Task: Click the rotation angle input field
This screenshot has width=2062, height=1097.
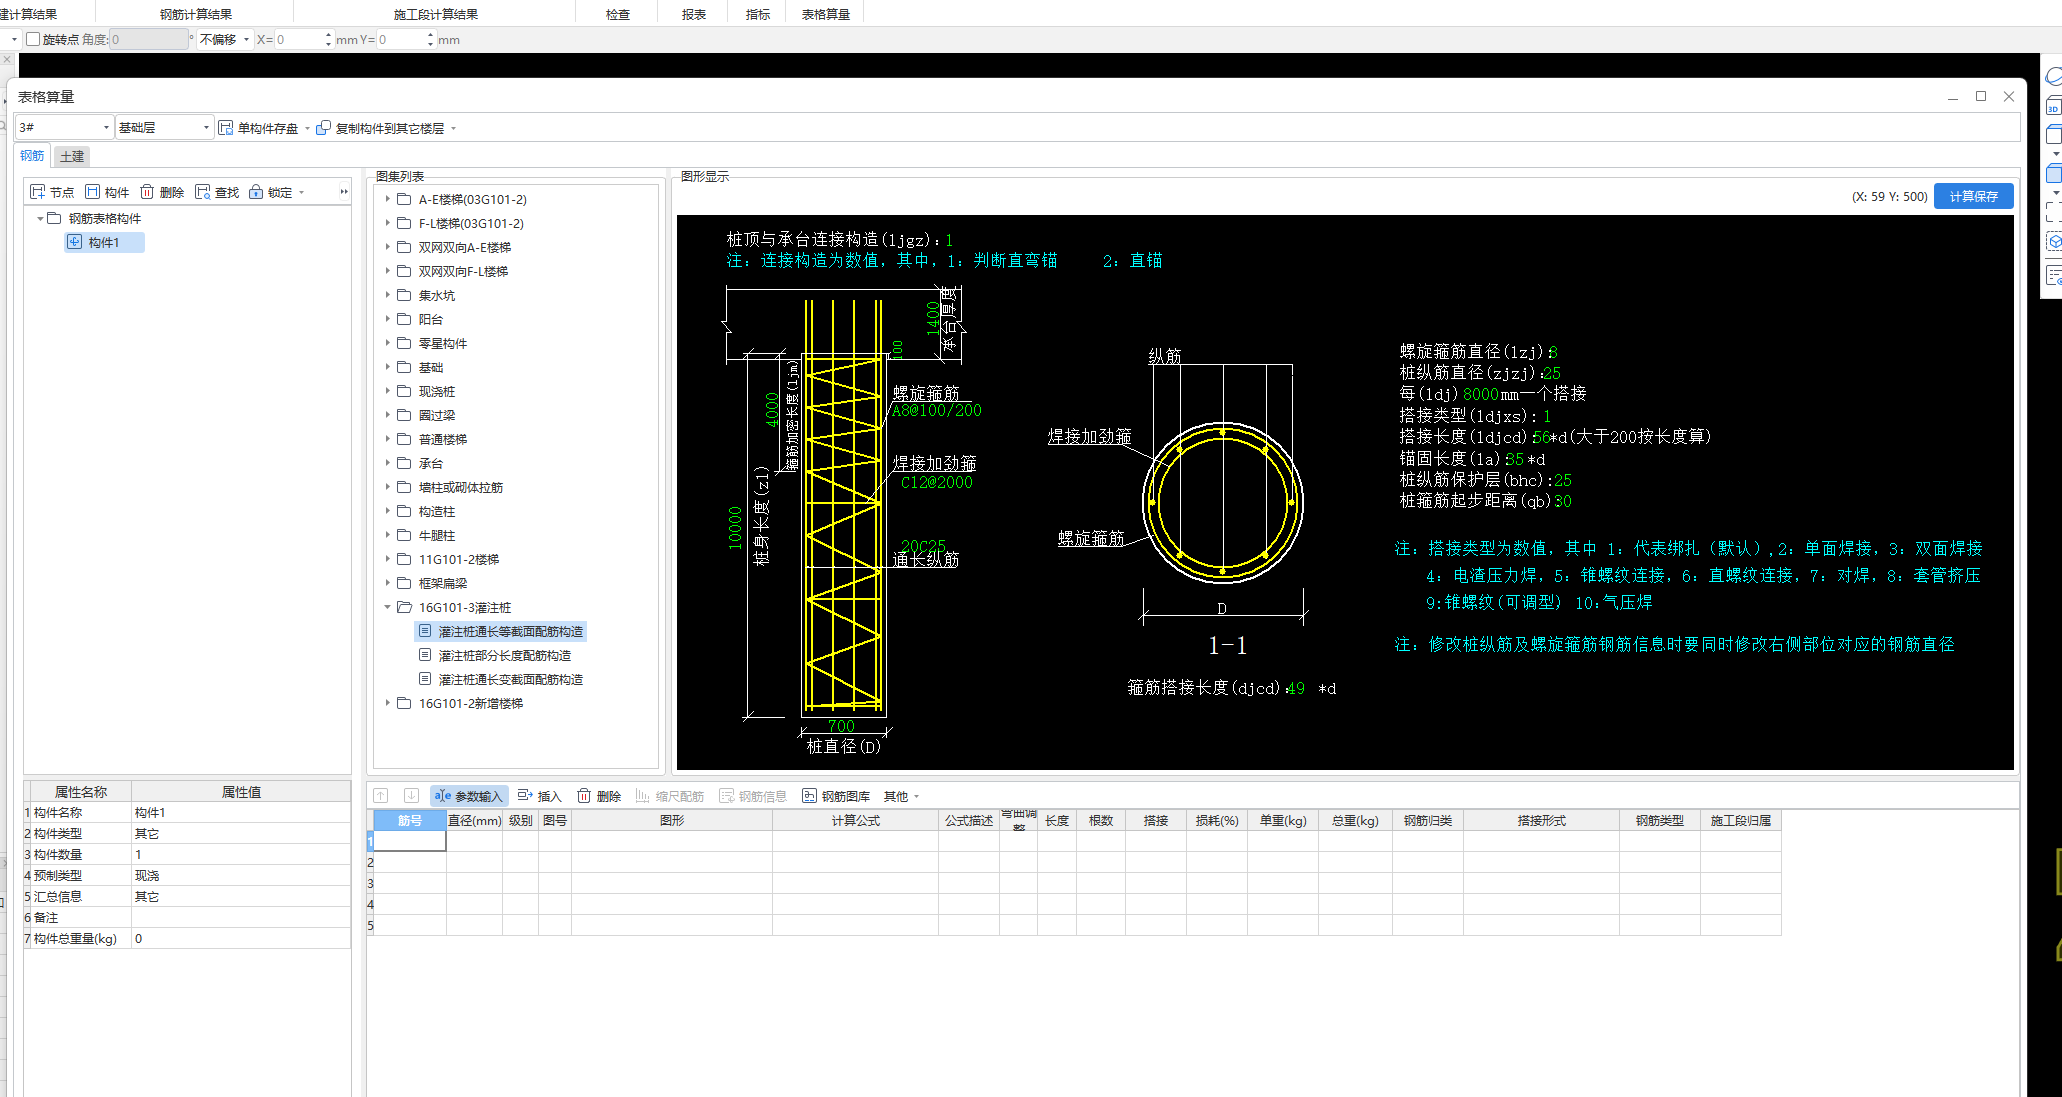Action: [148, 39]
